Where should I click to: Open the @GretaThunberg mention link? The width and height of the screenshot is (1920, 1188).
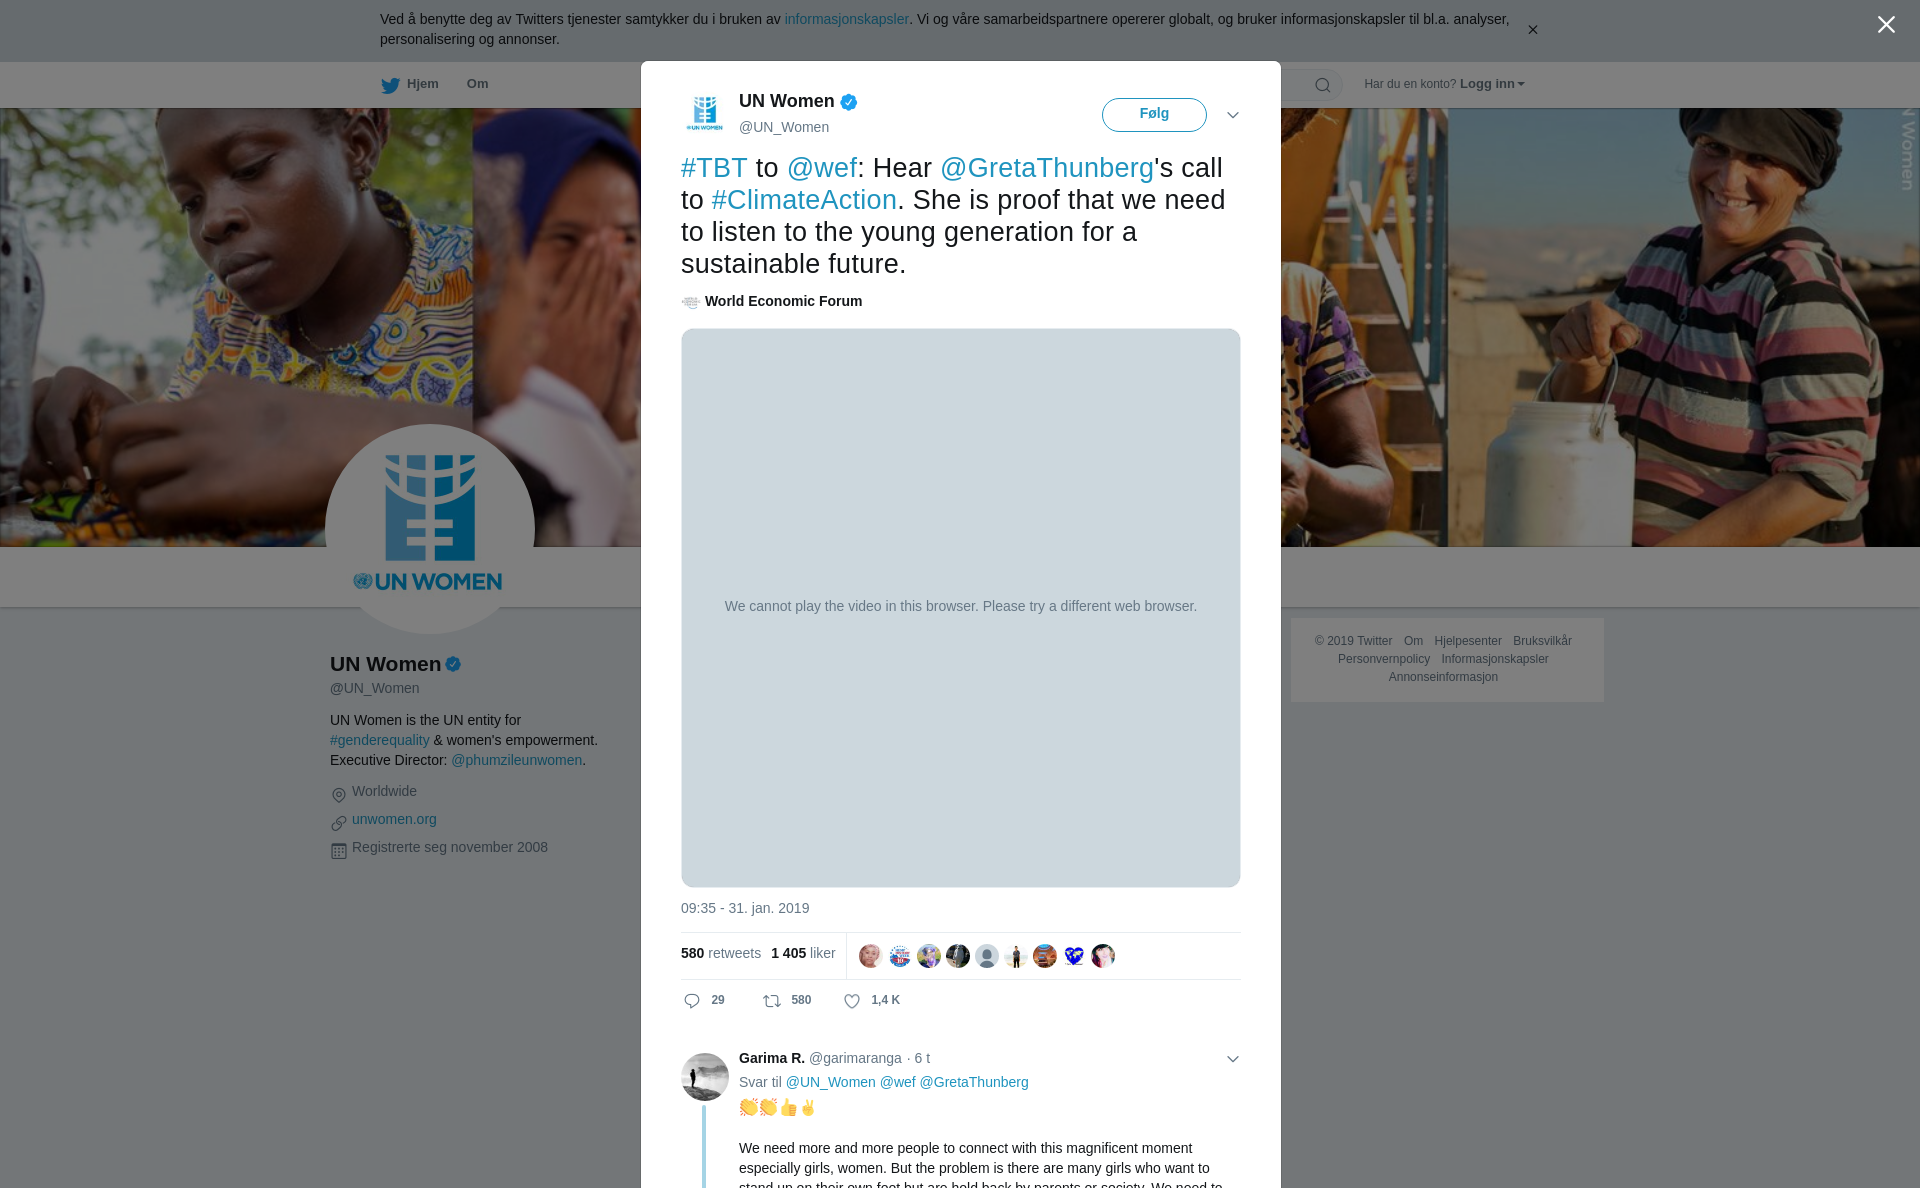pos(1047,168)
